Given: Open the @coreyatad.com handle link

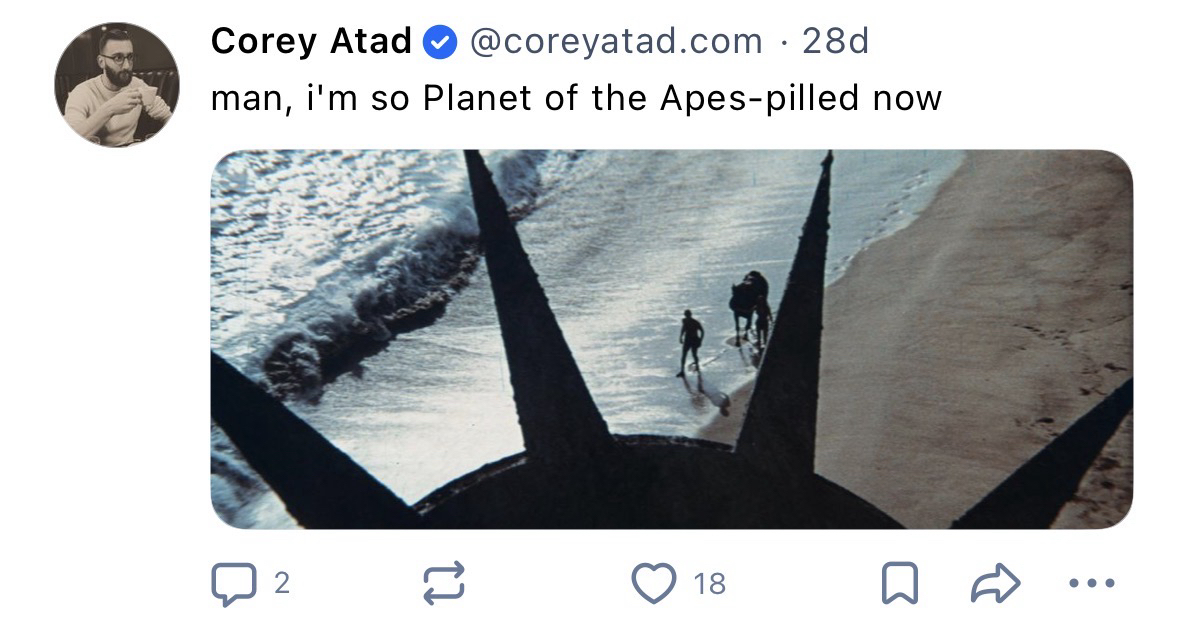Looking at the screenshot, I should pos(615,42).
